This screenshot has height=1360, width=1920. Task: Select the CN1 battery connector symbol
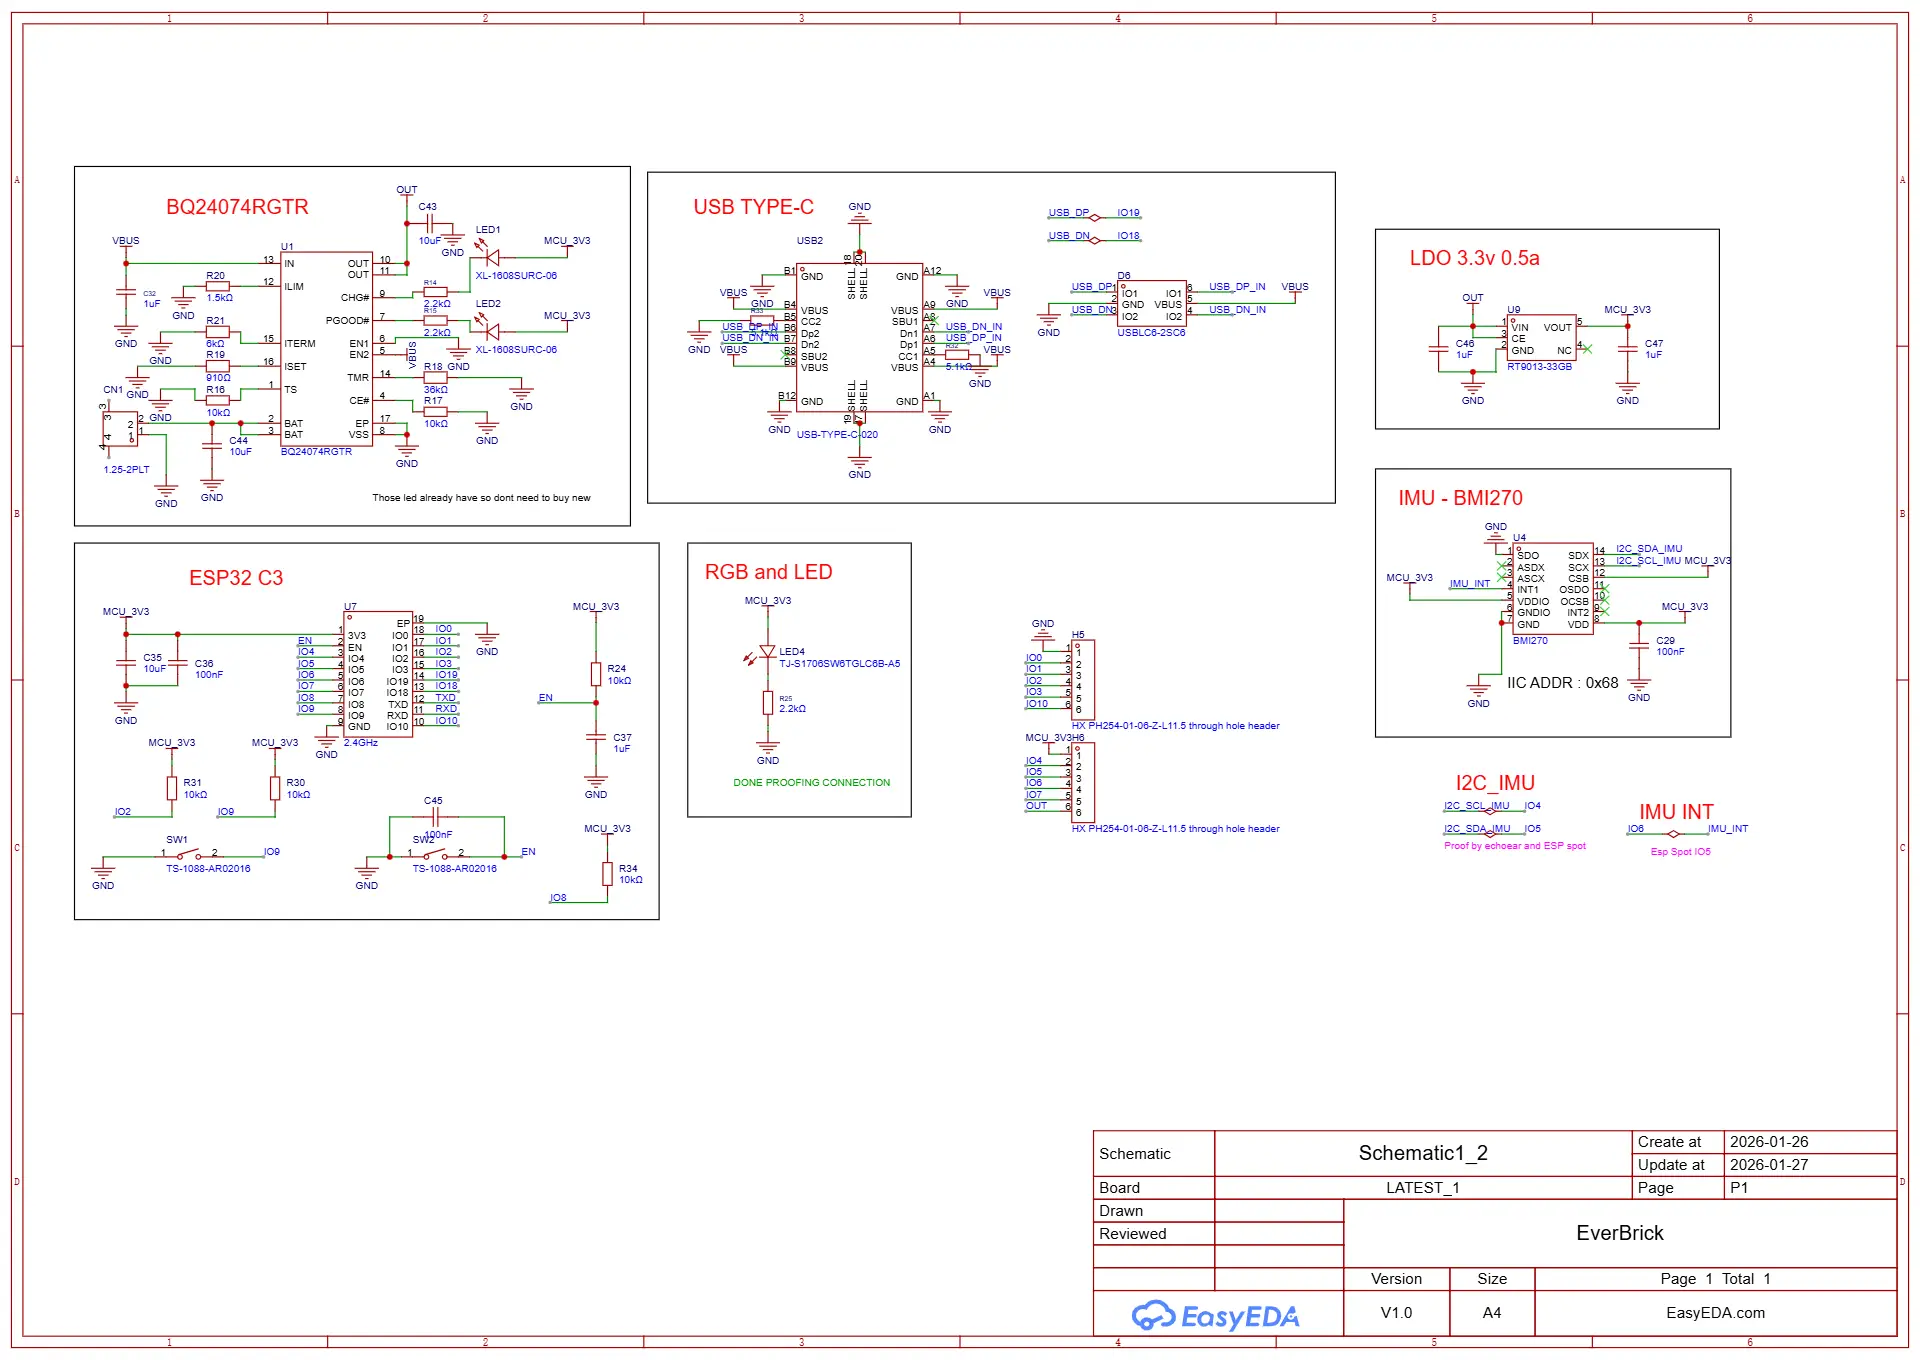tap(119, 429)
